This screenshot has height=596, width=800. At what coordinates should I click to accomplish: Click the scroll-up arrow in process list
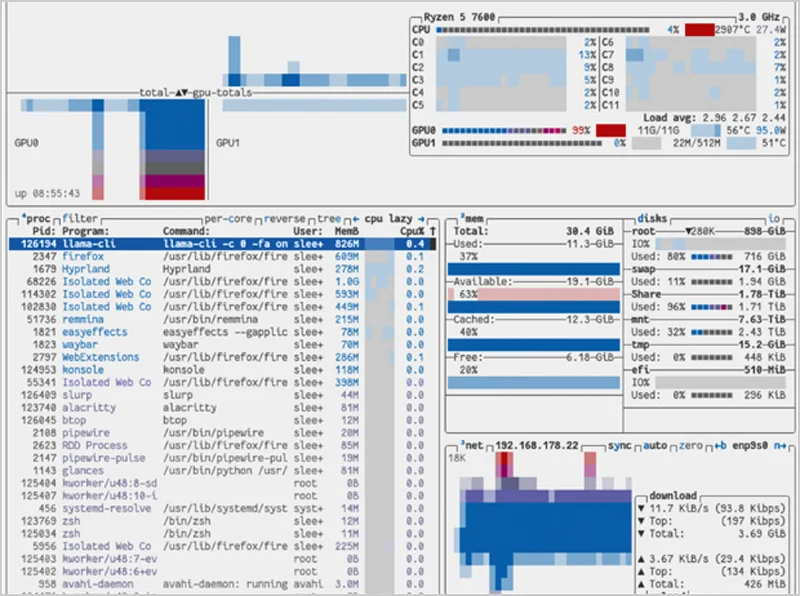(x=431, y=230)
